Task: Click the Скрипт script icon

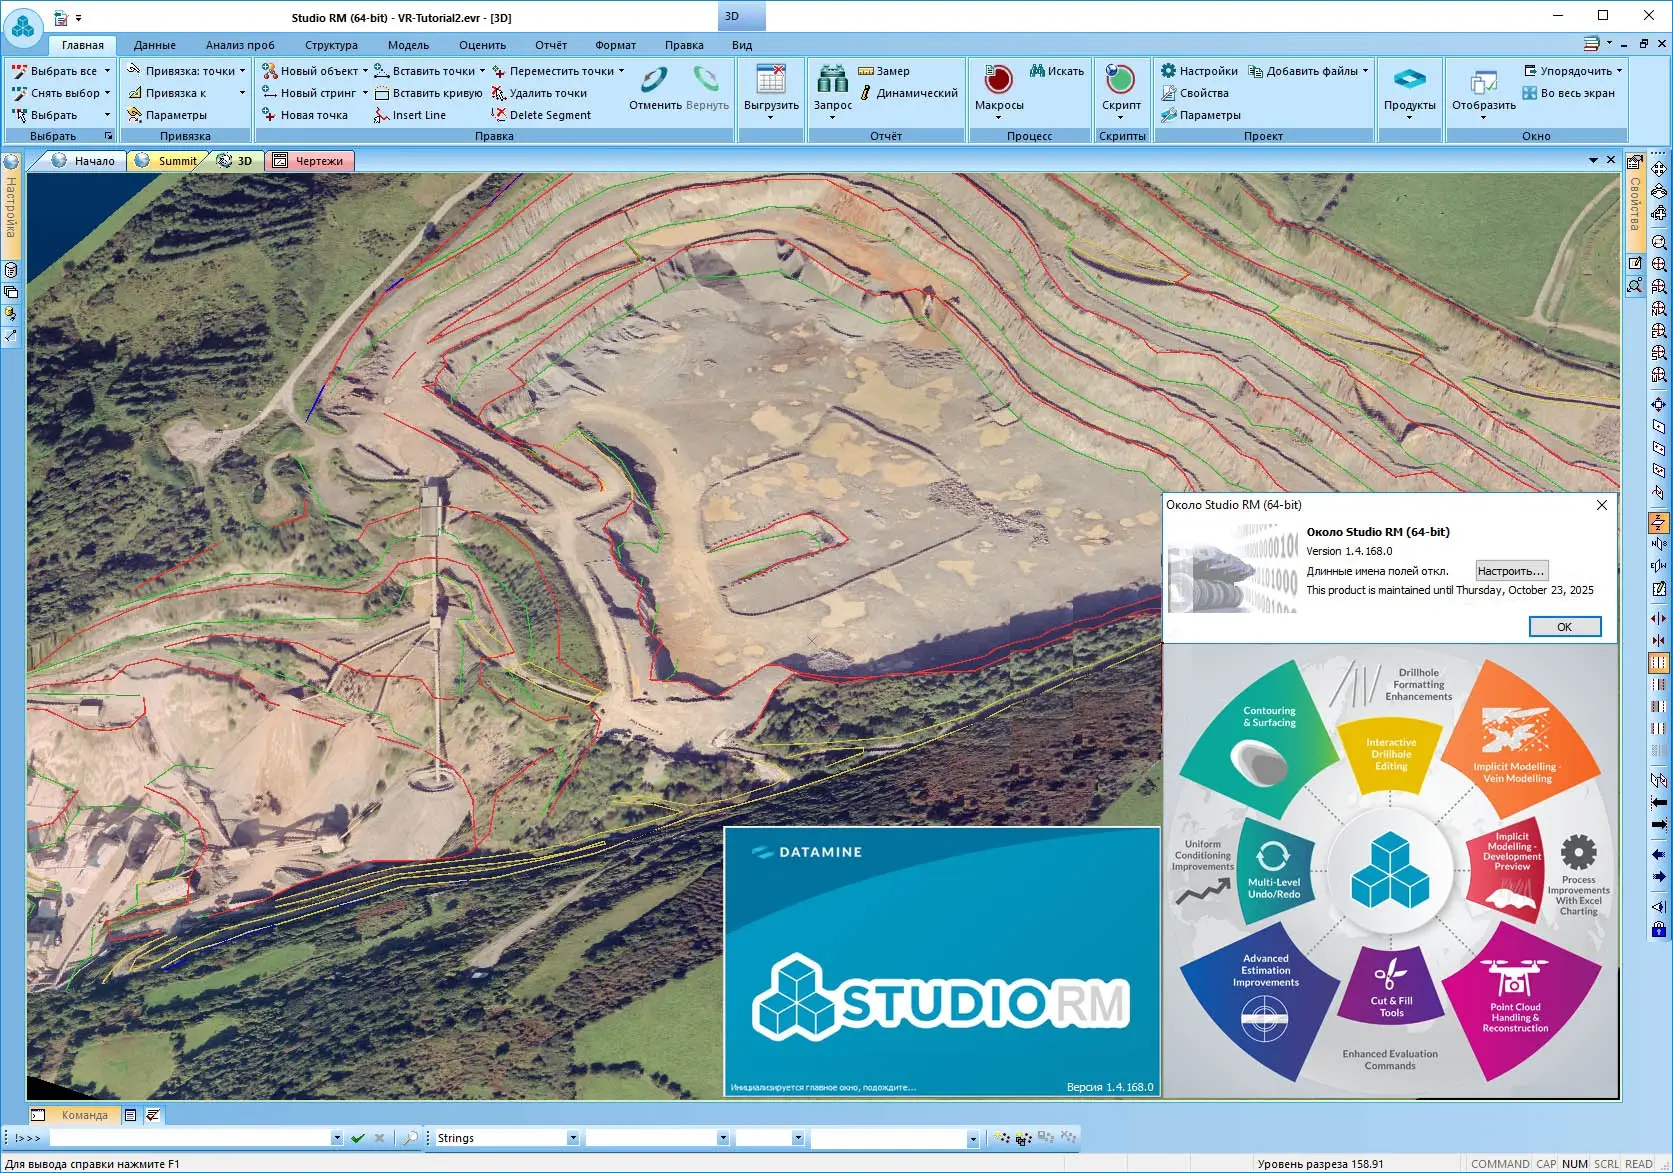Action: pos(1120,79)
